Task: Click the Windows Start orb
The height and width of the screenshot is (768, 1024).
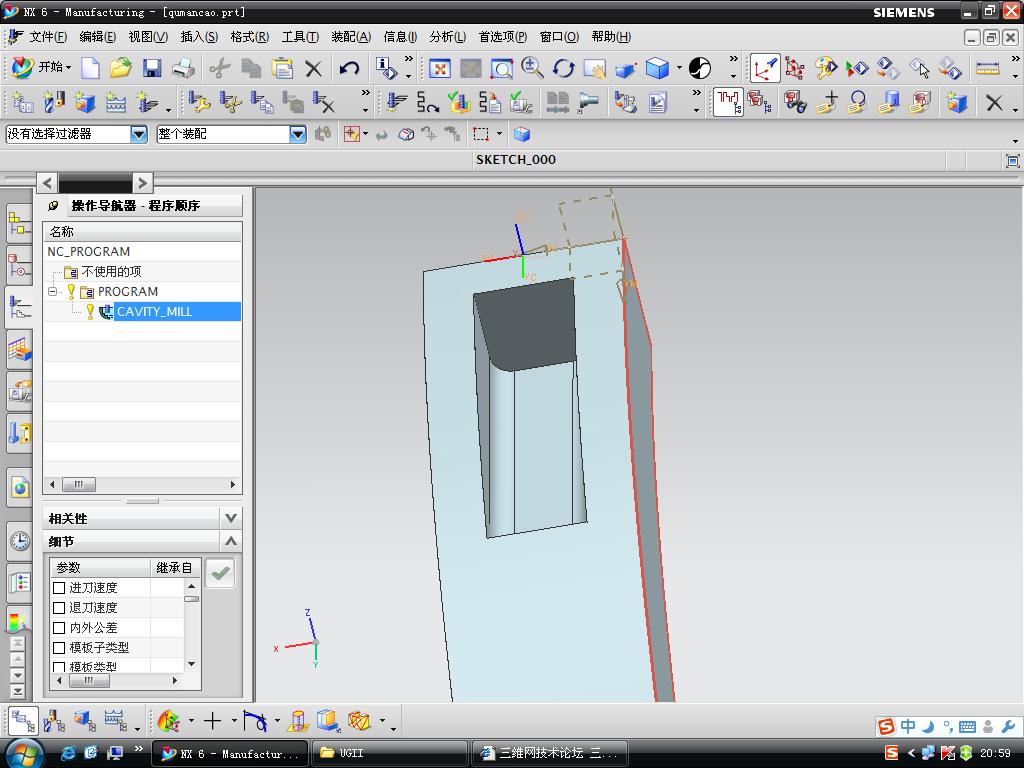Action: tap(24, 753)
